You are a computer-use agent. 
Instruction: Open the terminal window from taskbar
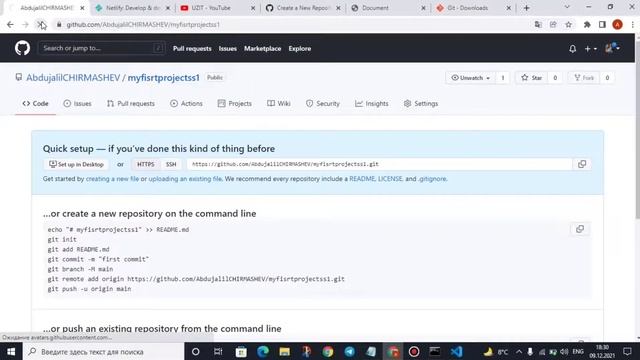(x=435, y=351)
